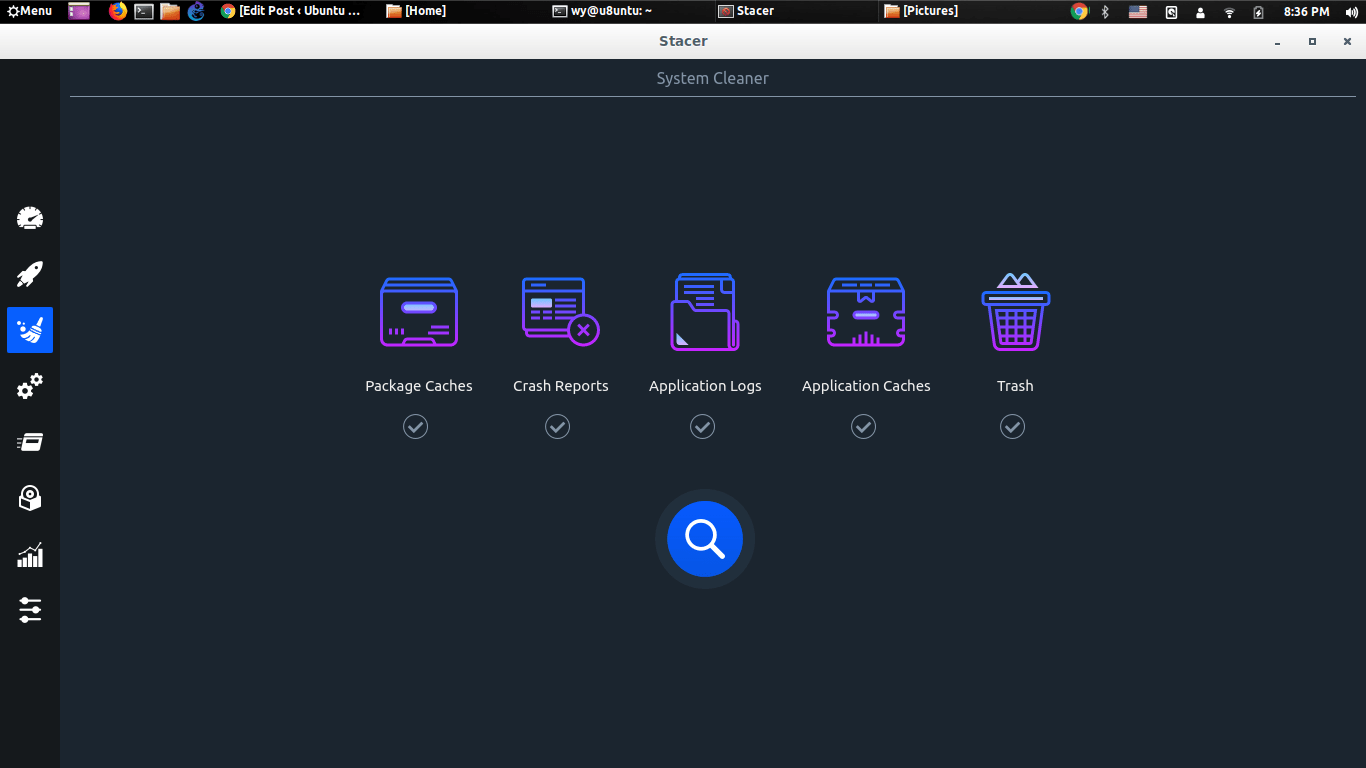Screen dimensions: 1366x768
Task: Open Startup Apps rocket icon in sidebar
Action: point(30,274)
